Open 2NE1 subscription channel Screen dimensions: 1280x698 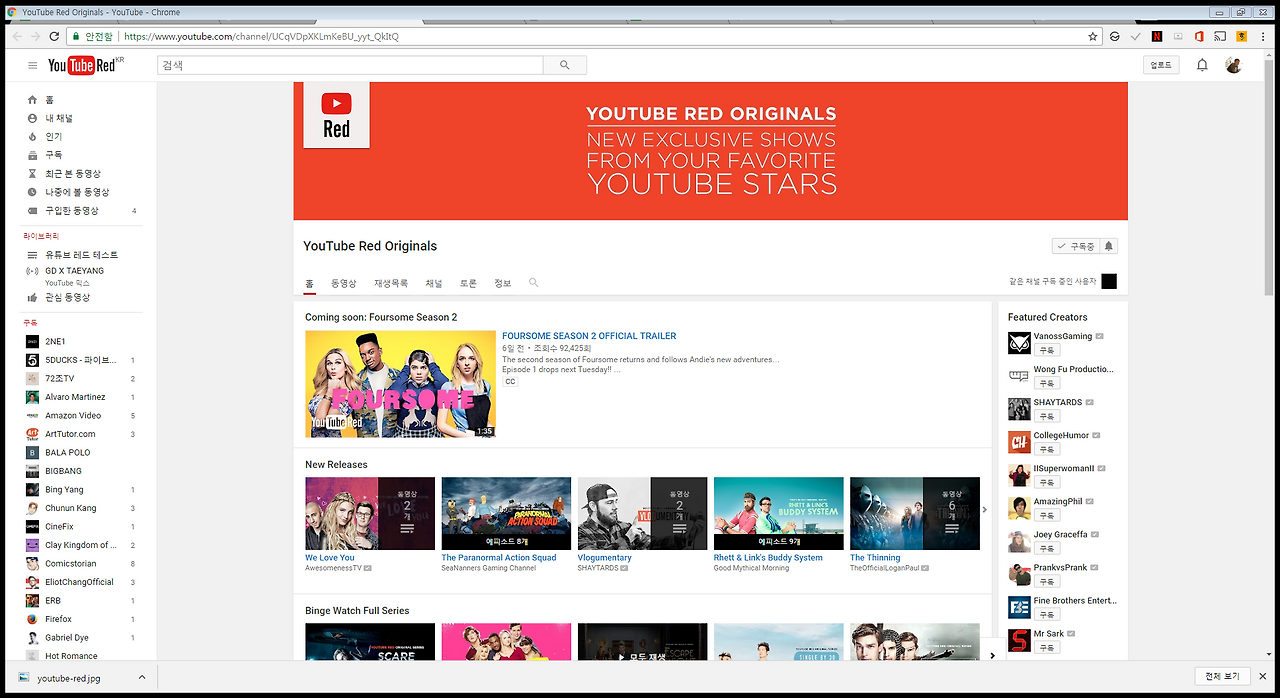[x=55, y=342]
